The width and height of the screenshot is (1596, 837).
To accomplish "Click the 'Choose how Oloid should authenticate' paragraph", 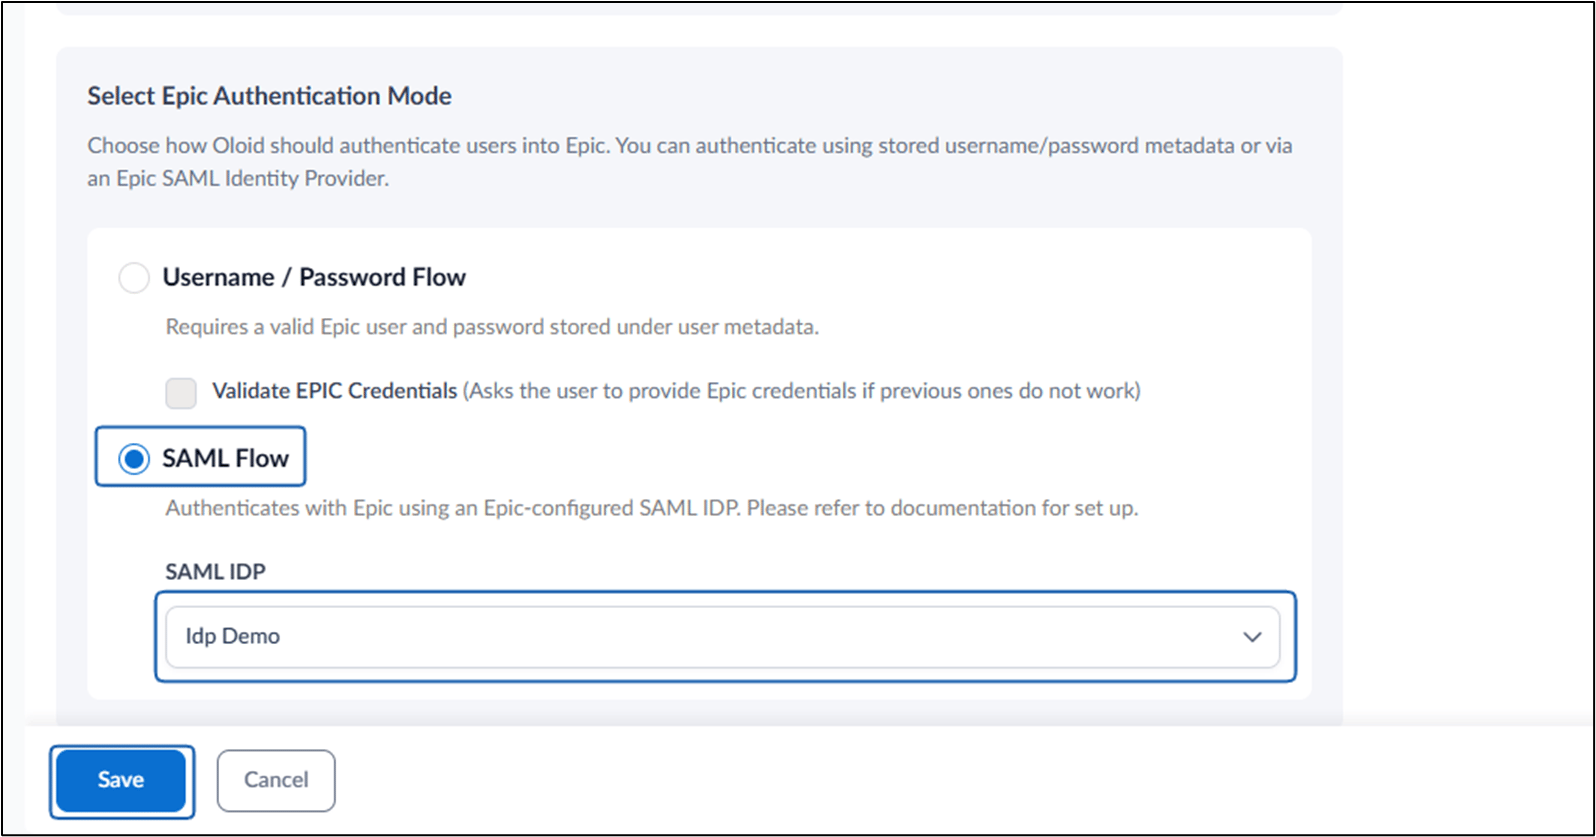I will 690,162.
